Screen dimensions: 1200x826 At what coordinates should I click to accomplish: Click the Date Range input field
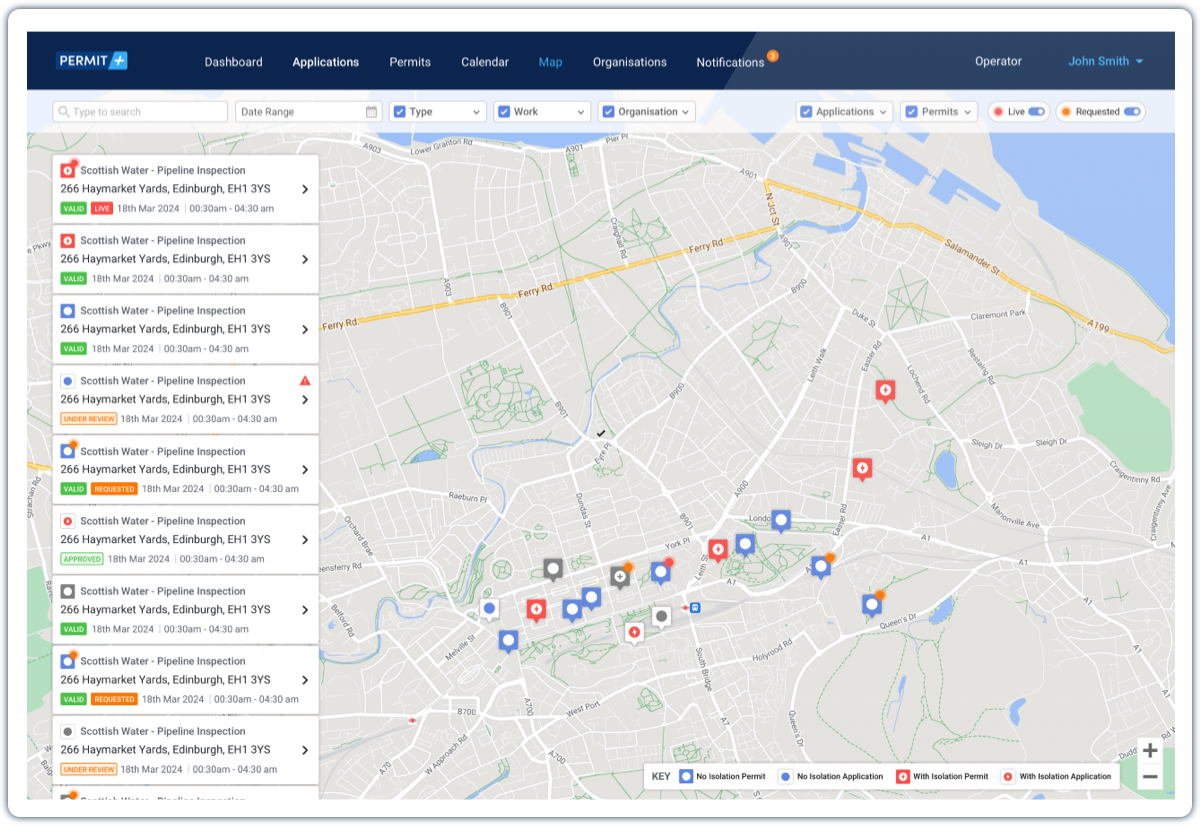coord(309,112)
